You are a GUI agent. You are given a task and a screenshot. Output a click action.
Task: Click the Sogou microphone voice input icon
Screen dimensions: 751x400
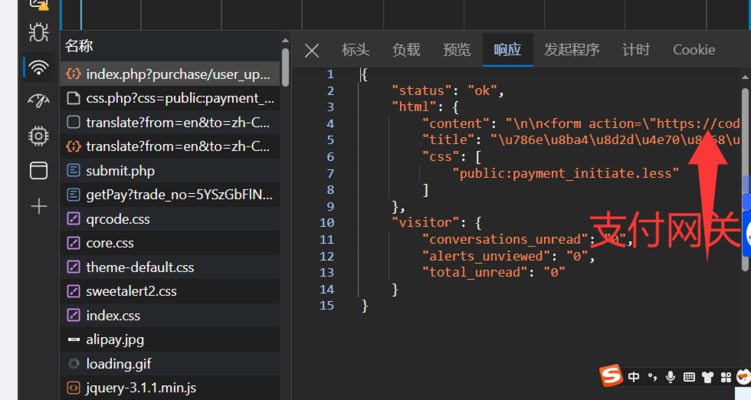pos(671,377)
